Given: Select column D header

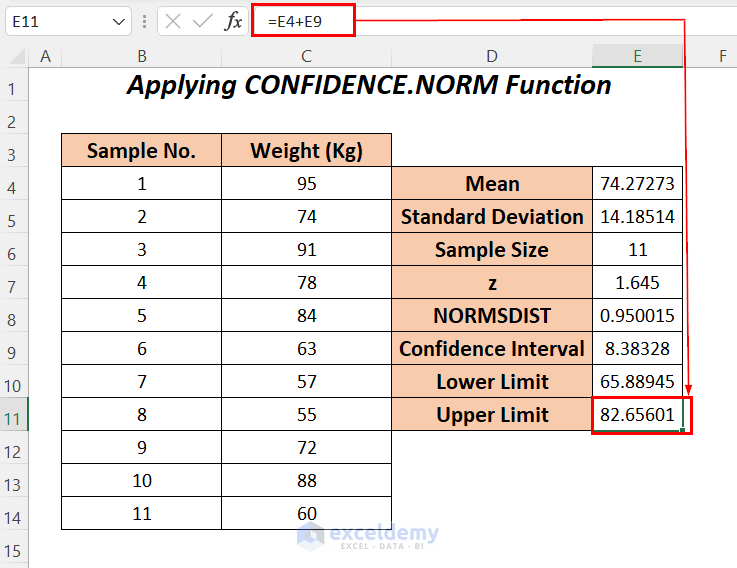Looking at the screenshot, I should point(492,56).
